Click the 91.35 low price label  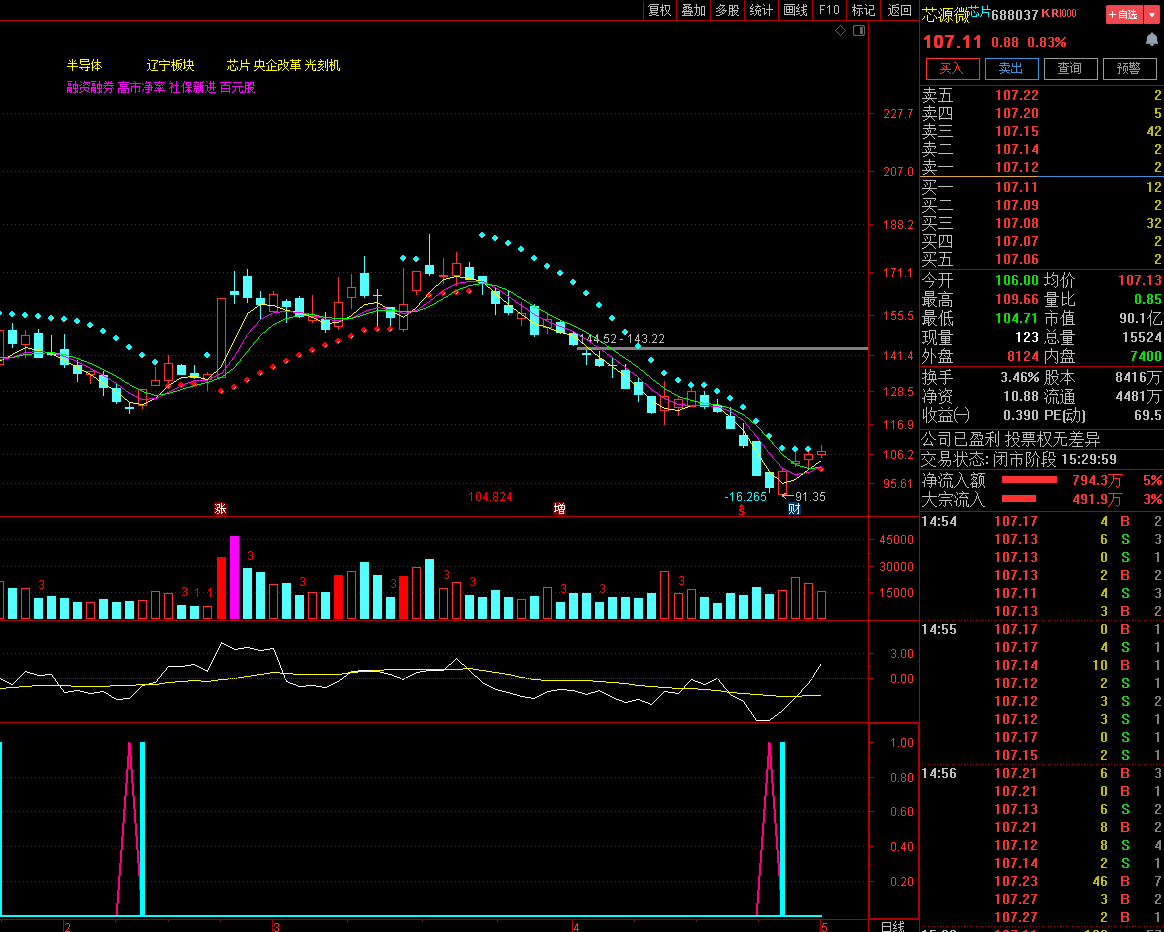click(x=810, y=497)
